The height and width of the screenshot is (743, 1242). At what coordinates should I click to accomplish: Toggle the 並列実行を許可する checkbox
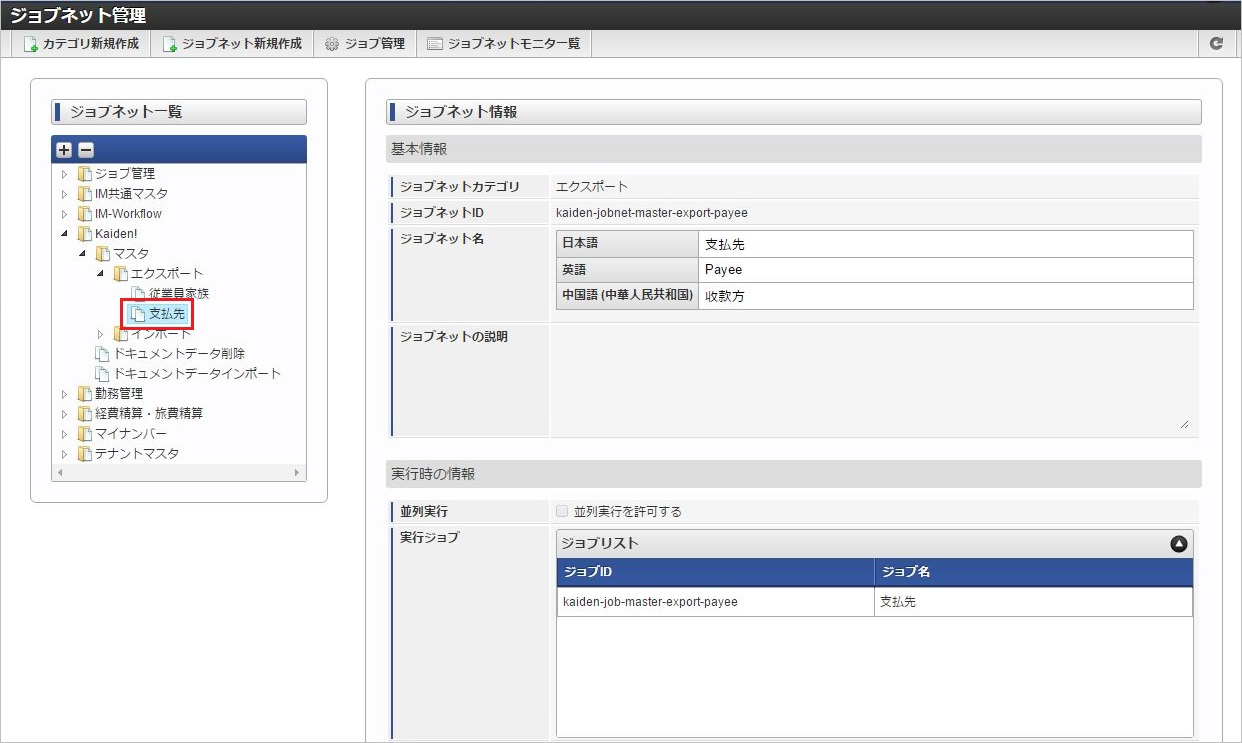pyautogui.click(x=562, y=512)
